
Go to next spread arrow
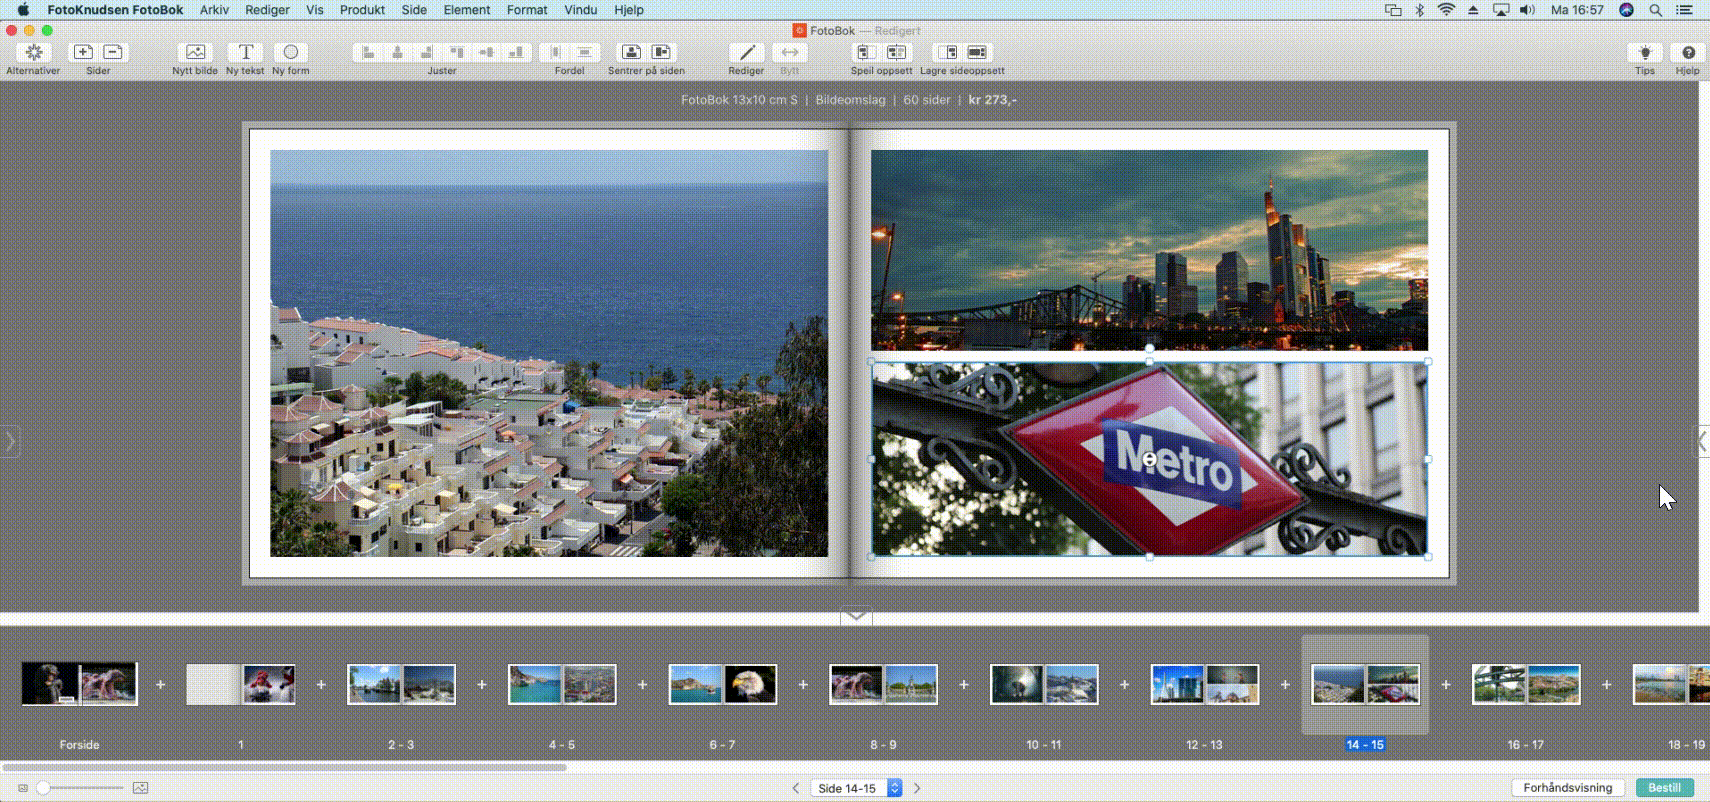pos(917,788)
